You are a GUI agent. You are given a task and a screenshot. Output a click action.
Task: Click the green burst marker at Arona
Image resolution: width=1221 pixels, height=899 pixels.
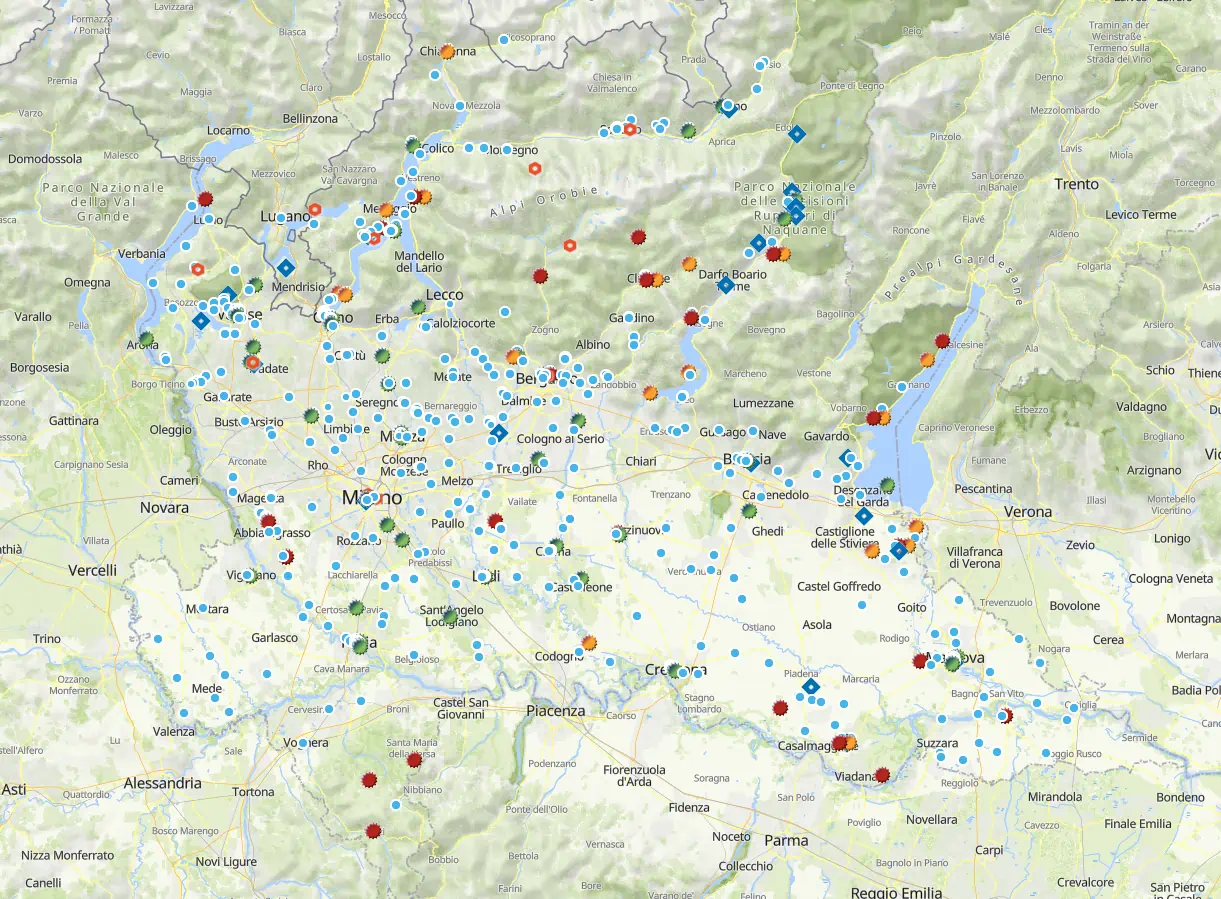tap(147, 339)
